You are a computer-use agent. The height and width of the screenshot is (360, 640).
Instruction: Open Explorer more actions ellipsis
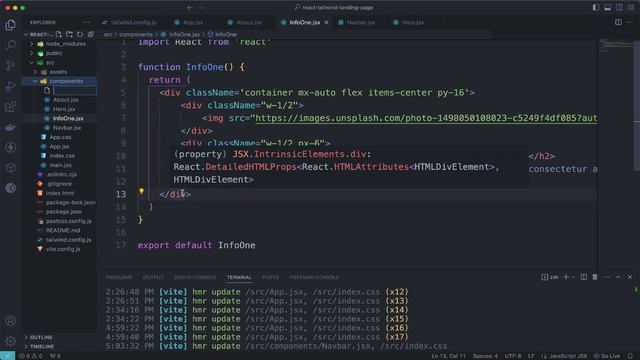pos(86,22)
